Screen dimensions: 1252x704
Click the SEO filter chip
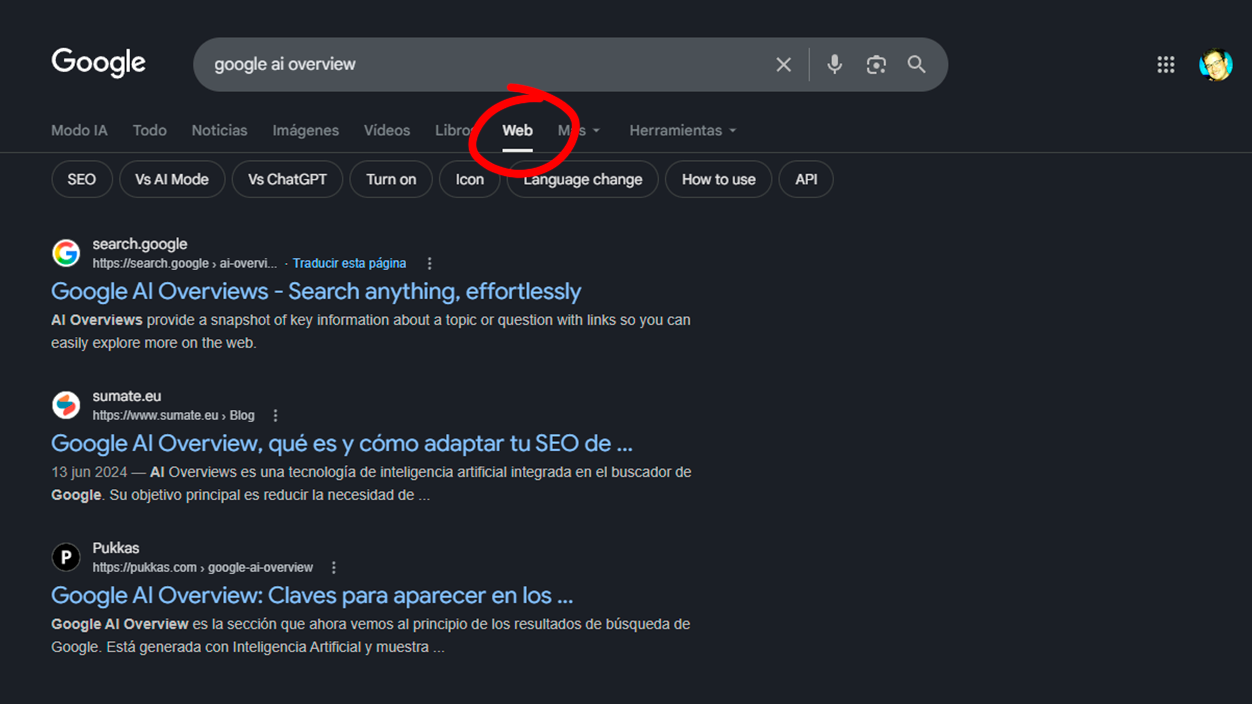pos(82,180)
